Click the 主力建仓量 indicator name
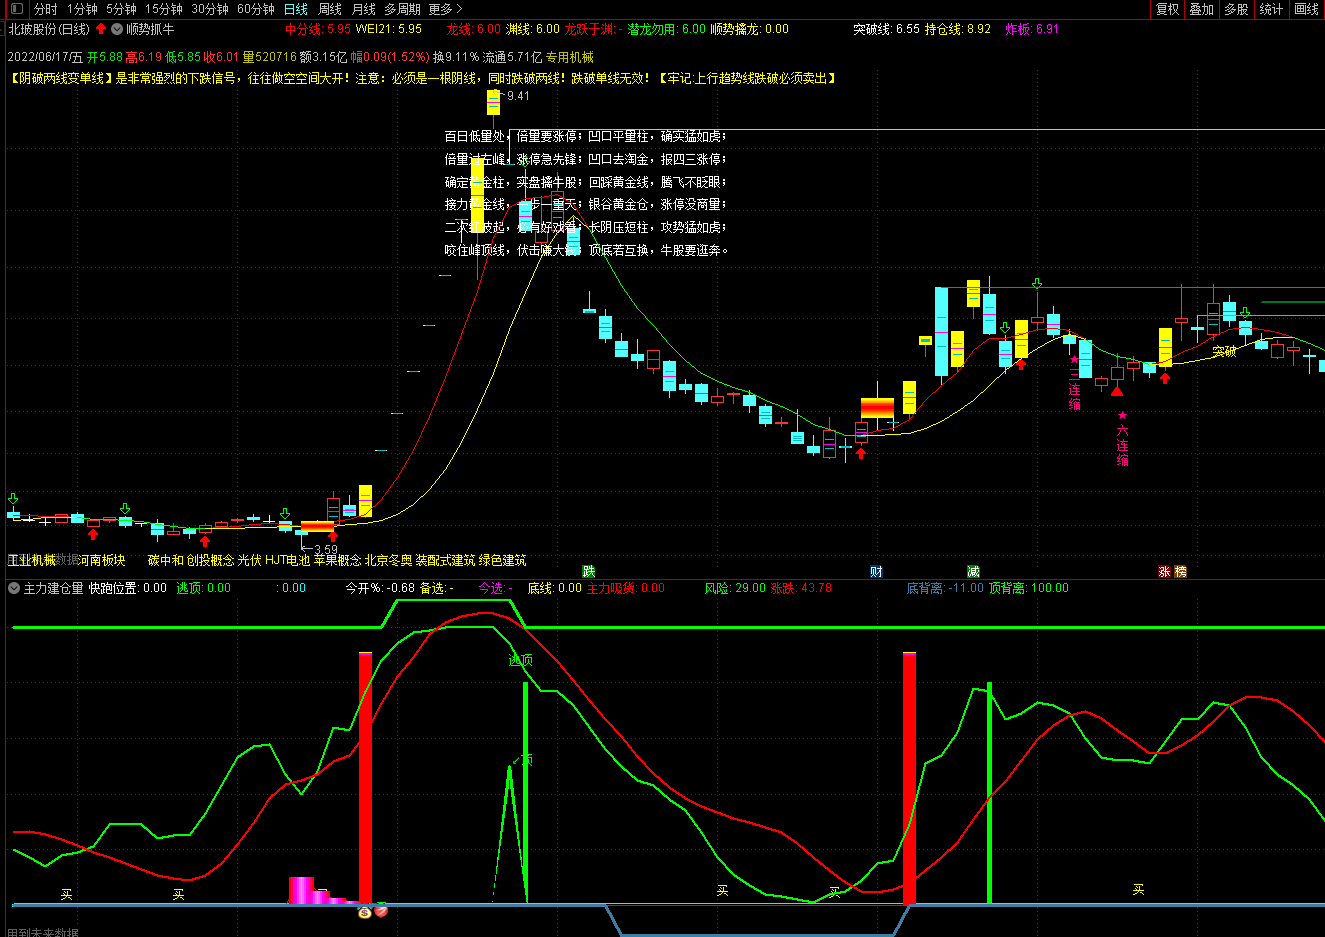This screenshot has width=1325, height=937. point(54,588)
